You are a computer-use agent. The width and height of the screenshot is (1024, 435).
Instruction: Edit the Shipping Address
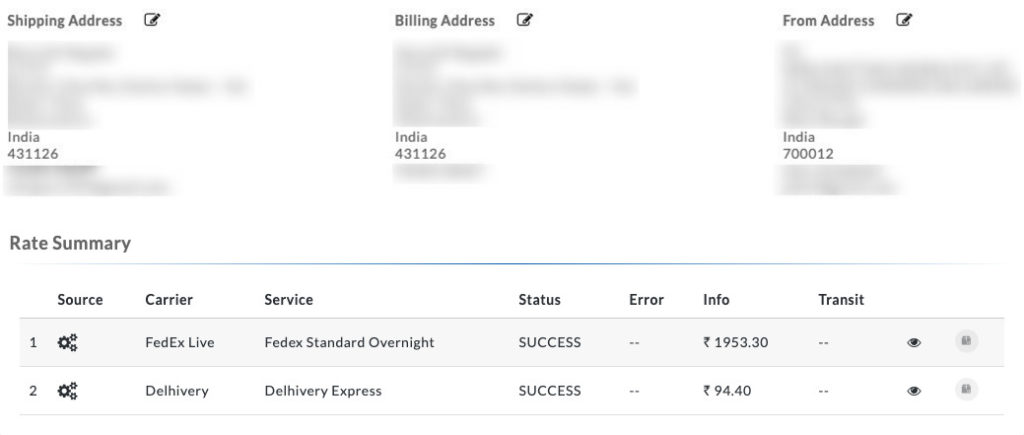click(152, 20)
